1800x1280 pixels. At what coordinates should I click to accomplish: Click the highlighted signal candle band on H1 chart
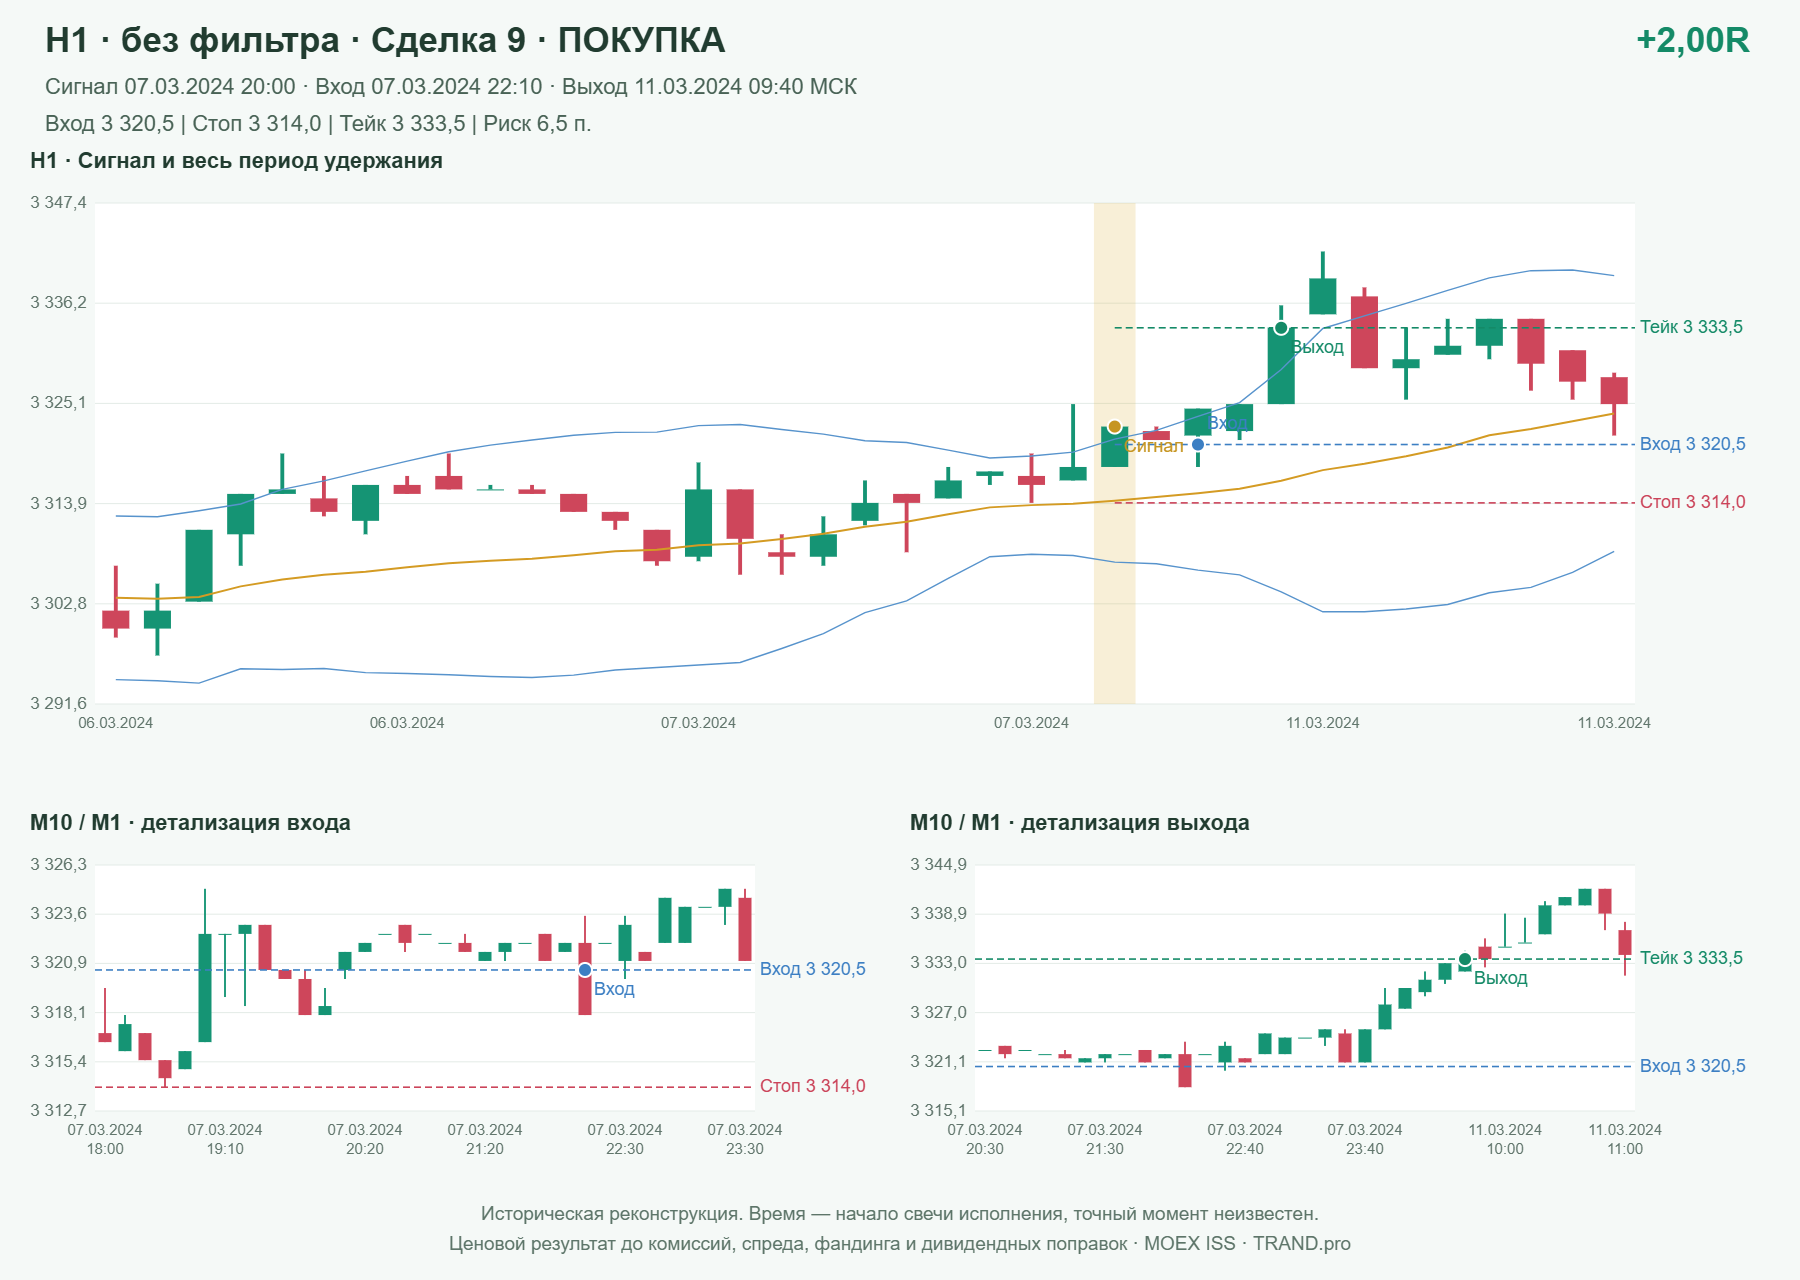[1114, 453]
